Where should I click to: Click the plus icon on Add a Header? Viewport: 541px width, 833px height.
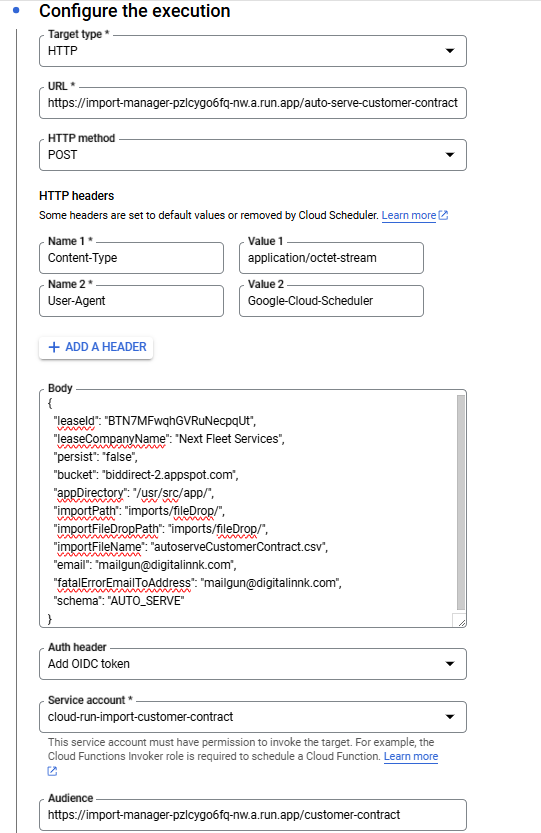pyautogui.click(x=54, y=347)
